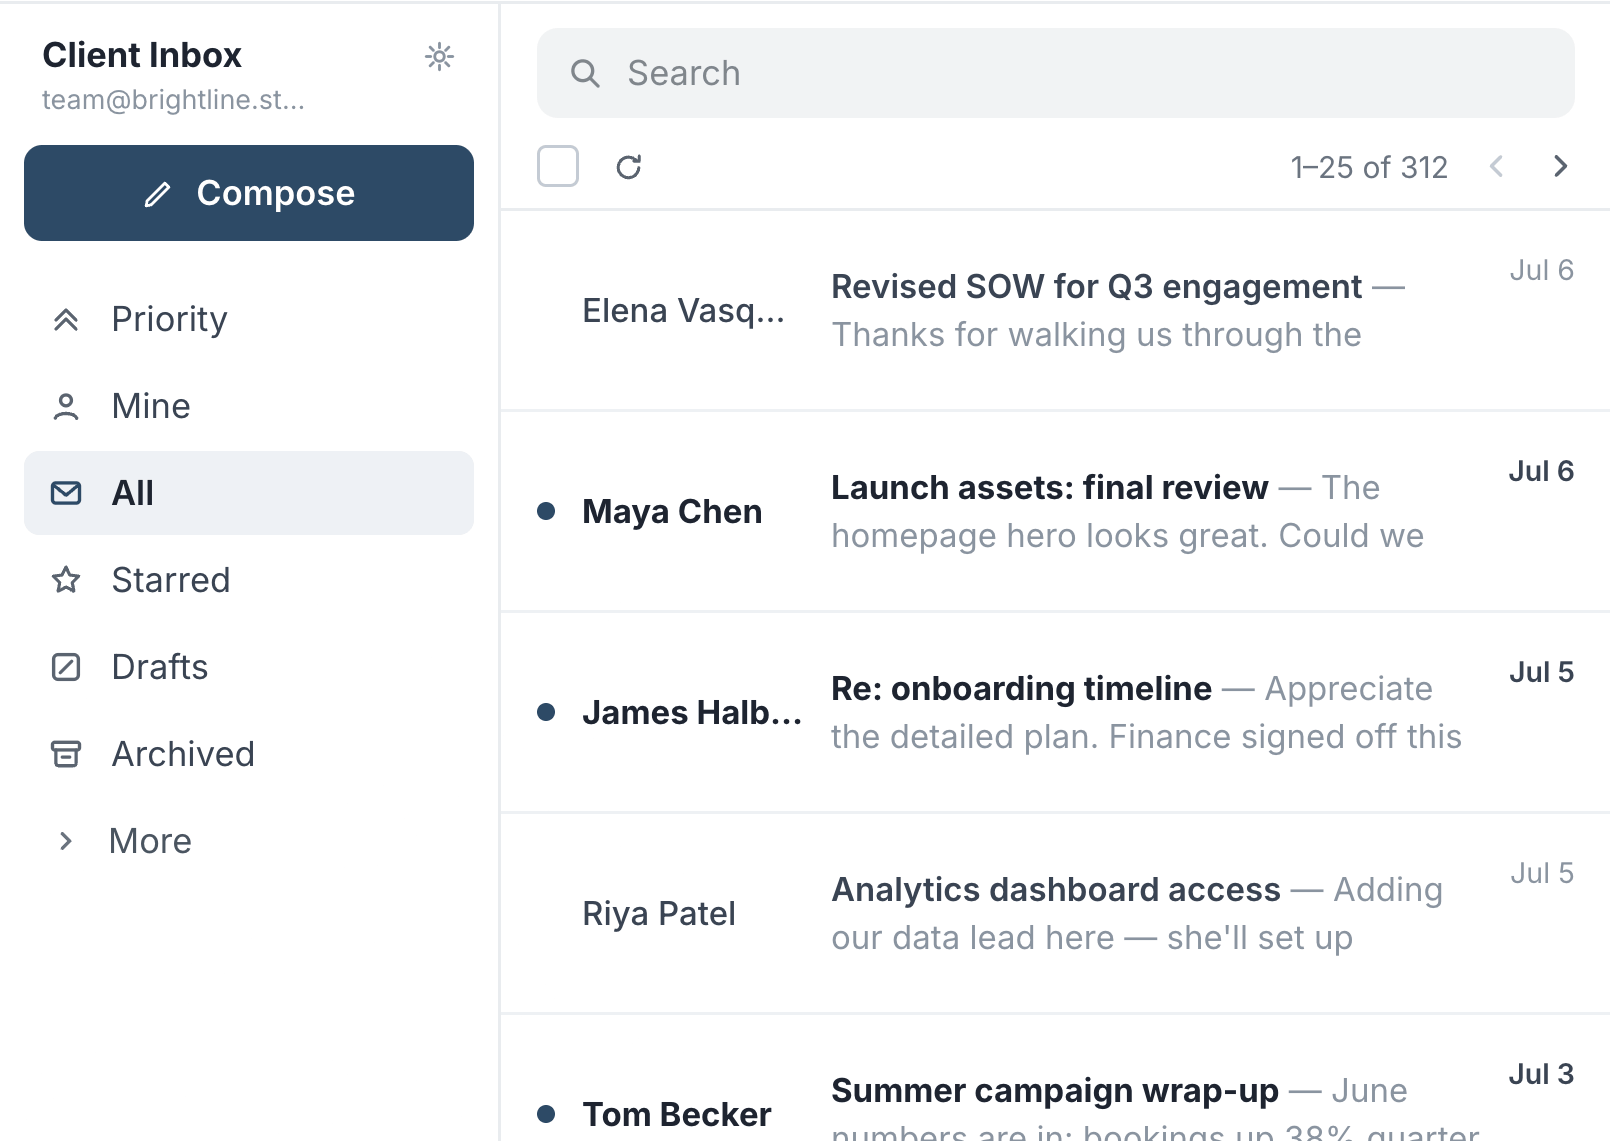This screenshot has height=1141, width=1610.
Task: Click sender name Riya Patel
Action: click(659, 914)
